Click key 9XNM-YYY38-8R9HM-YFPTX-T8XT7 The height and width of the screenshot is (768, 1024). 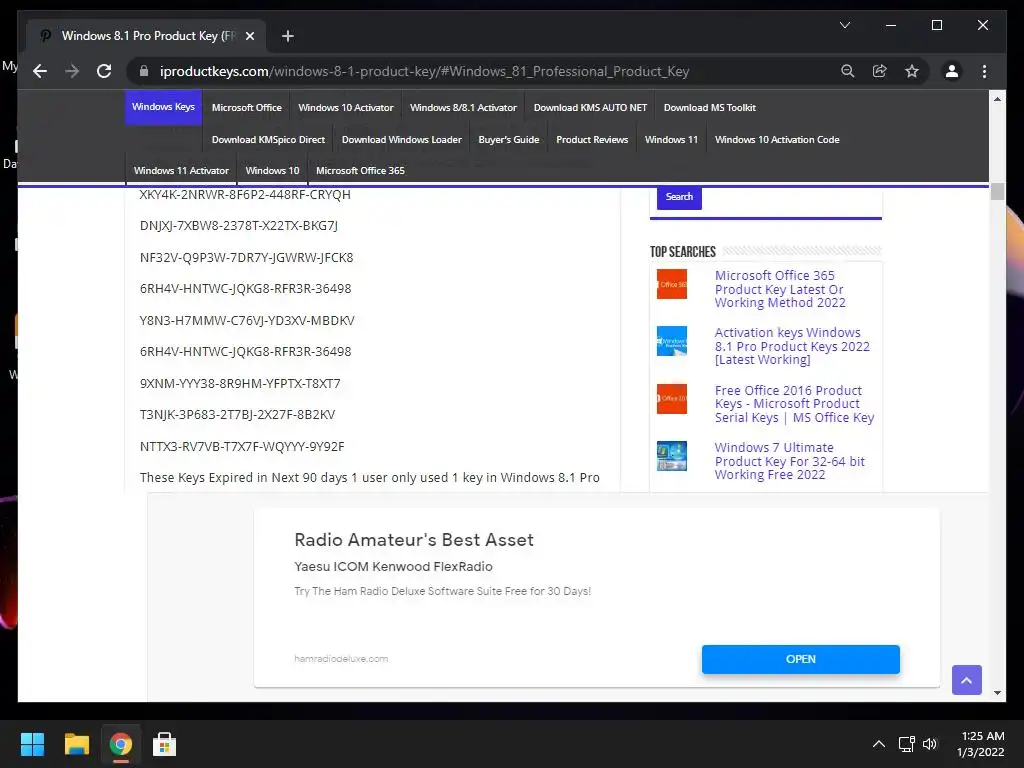(x=240, y=383)
